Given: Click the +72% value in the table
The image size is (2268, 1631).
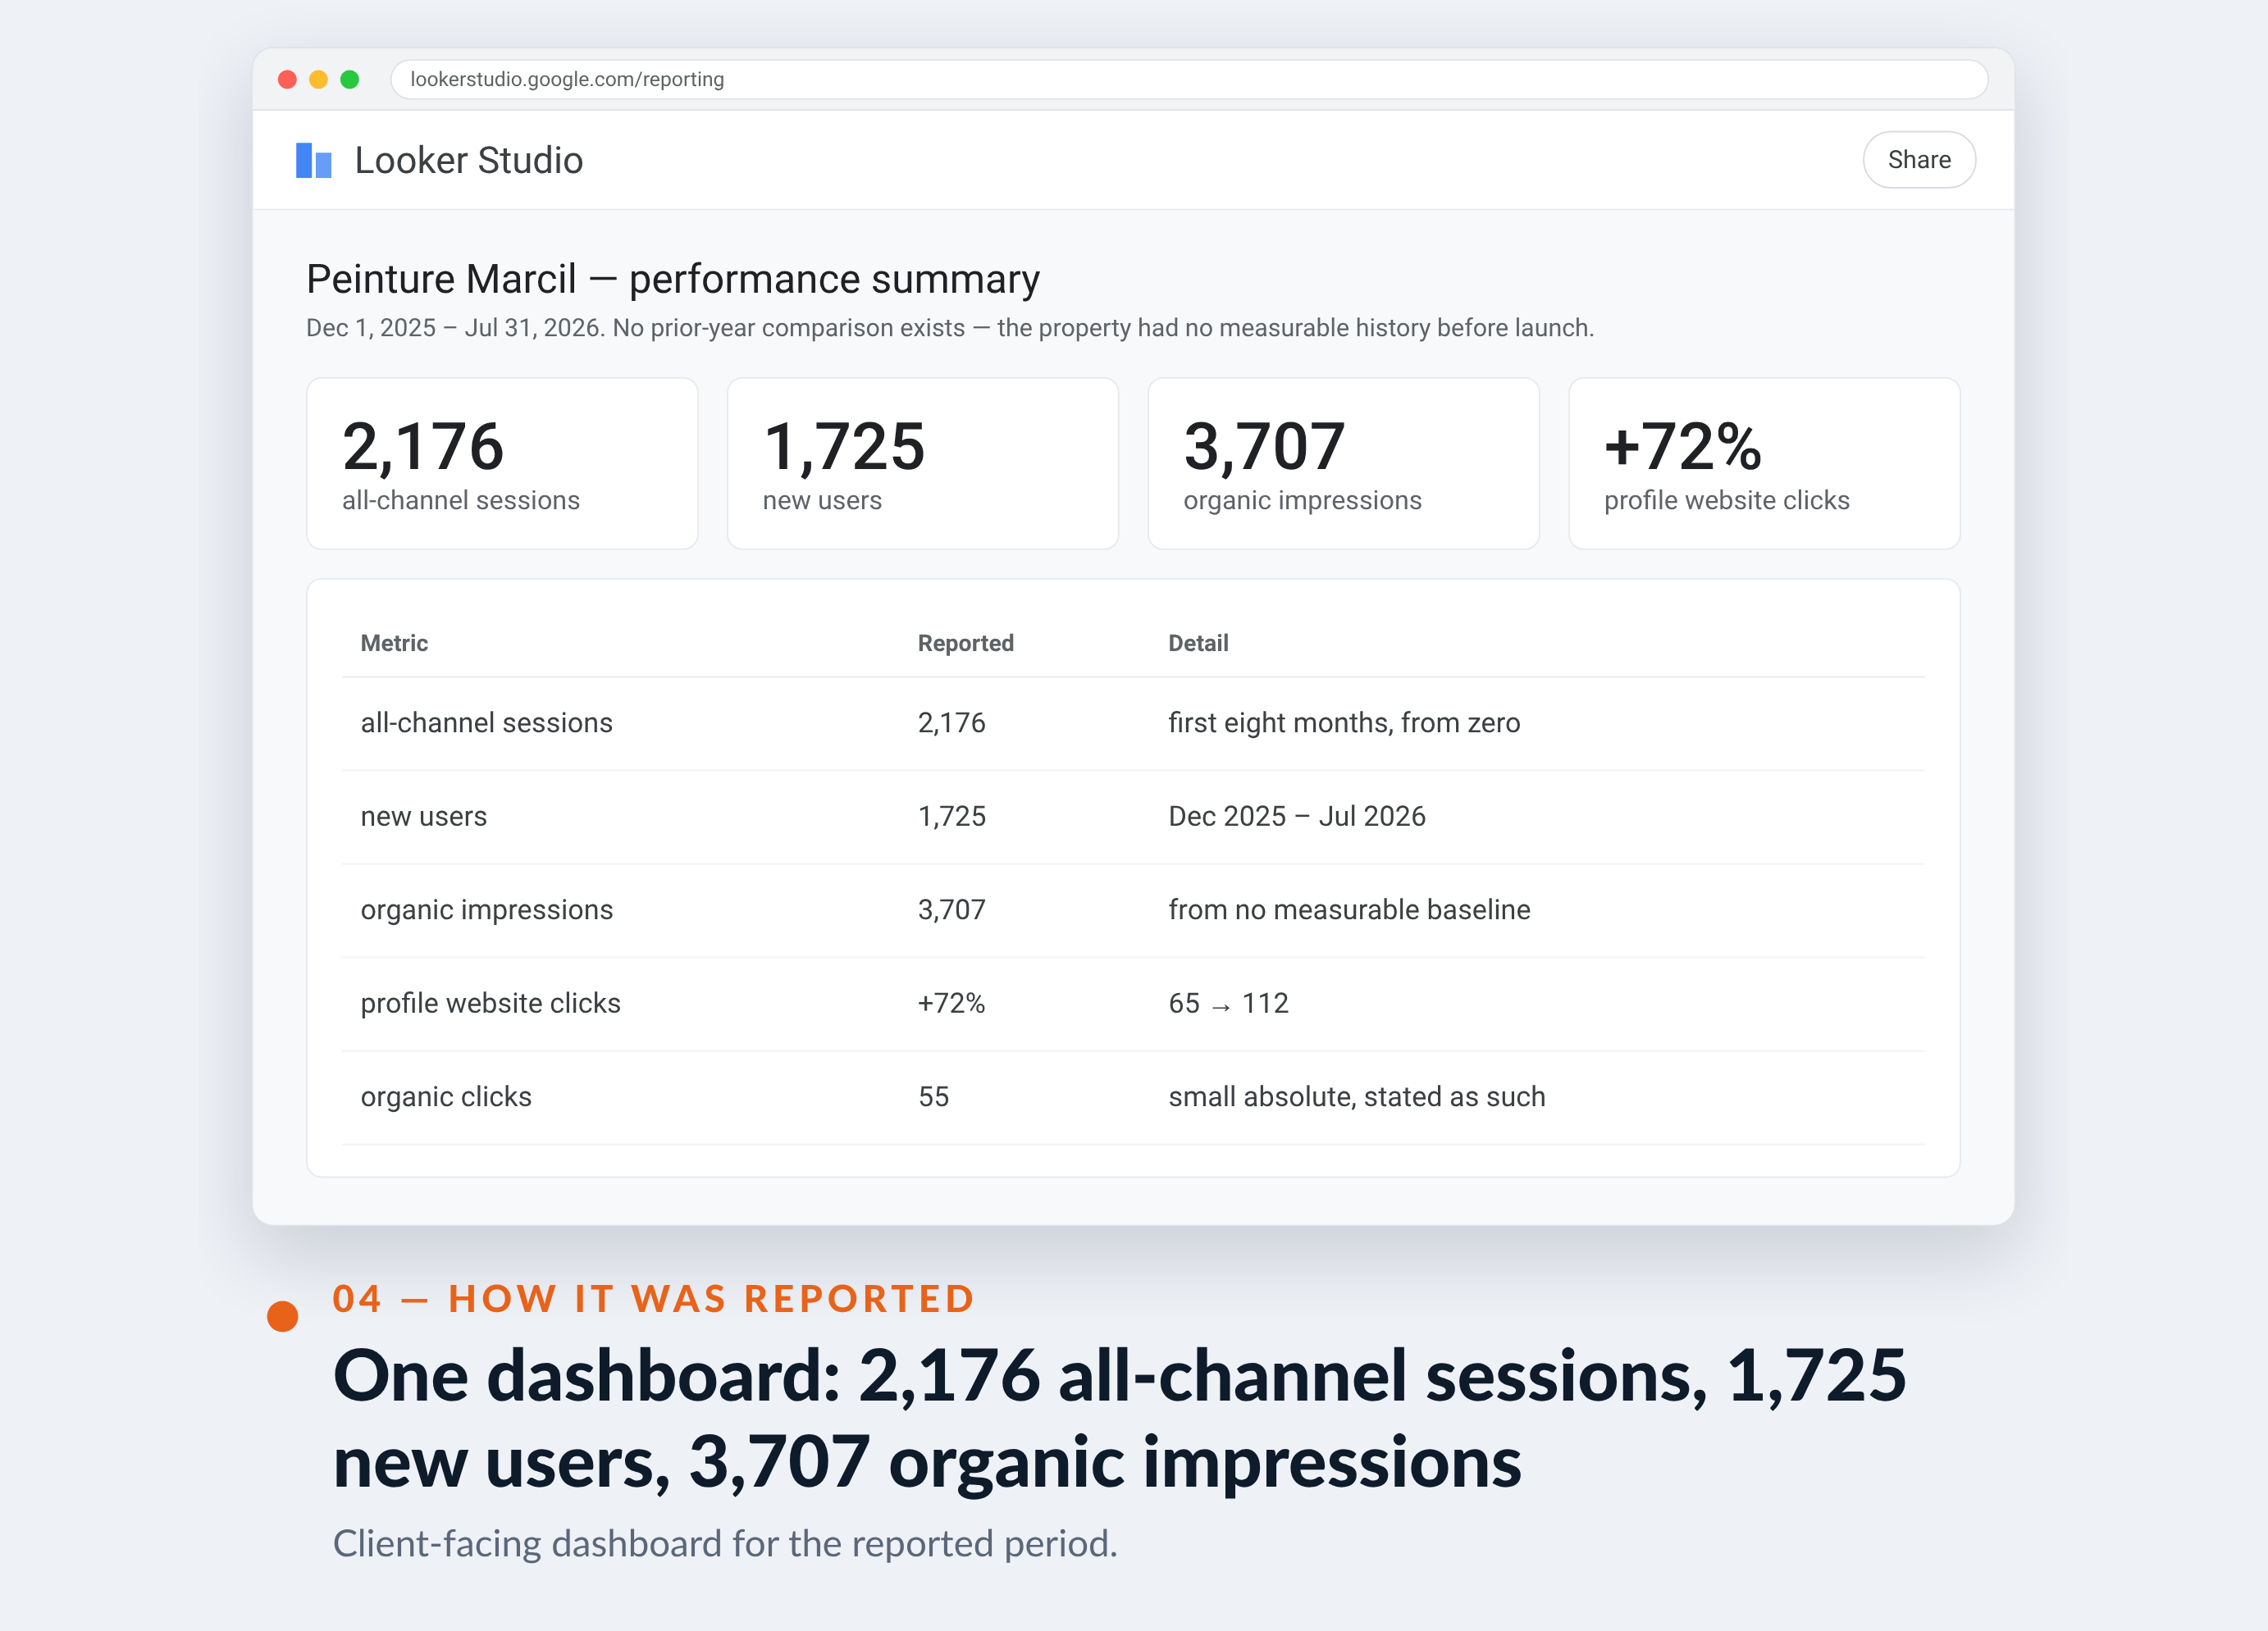Looking at the screenshot, I should tap(951, 1003).
